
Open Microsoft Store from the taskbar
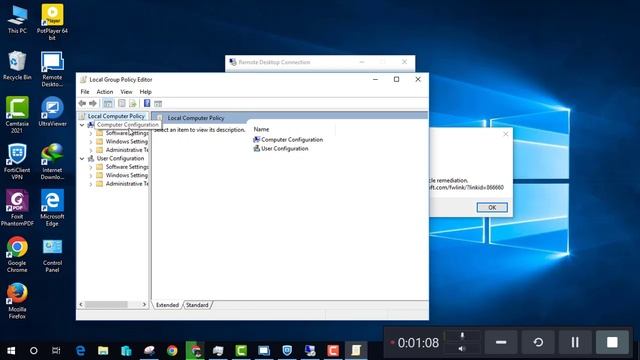(126, 351)
